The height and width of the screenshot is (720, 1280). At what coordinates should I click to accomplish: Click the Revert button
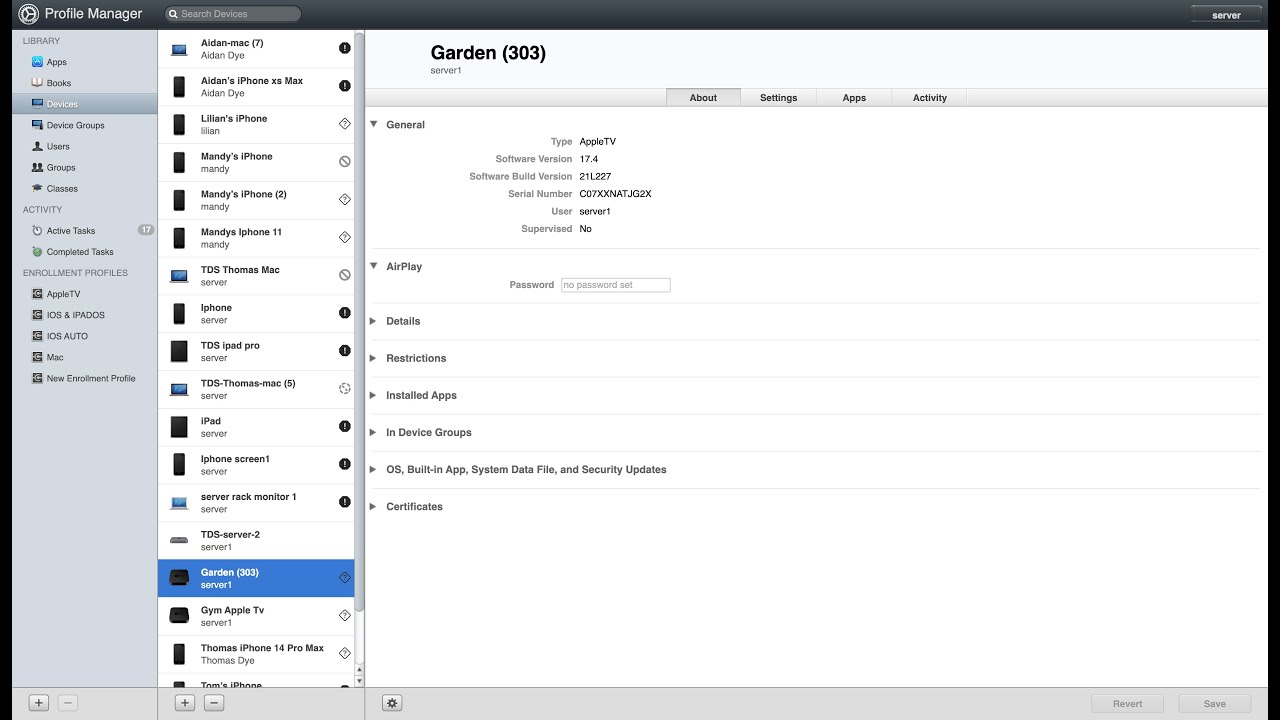(1127, 703)
